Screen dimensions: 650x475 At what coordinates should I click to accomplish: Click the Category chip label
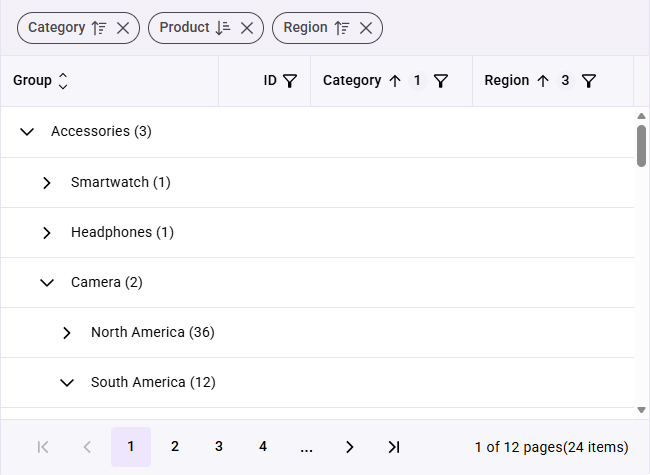(x=56, y=27)
